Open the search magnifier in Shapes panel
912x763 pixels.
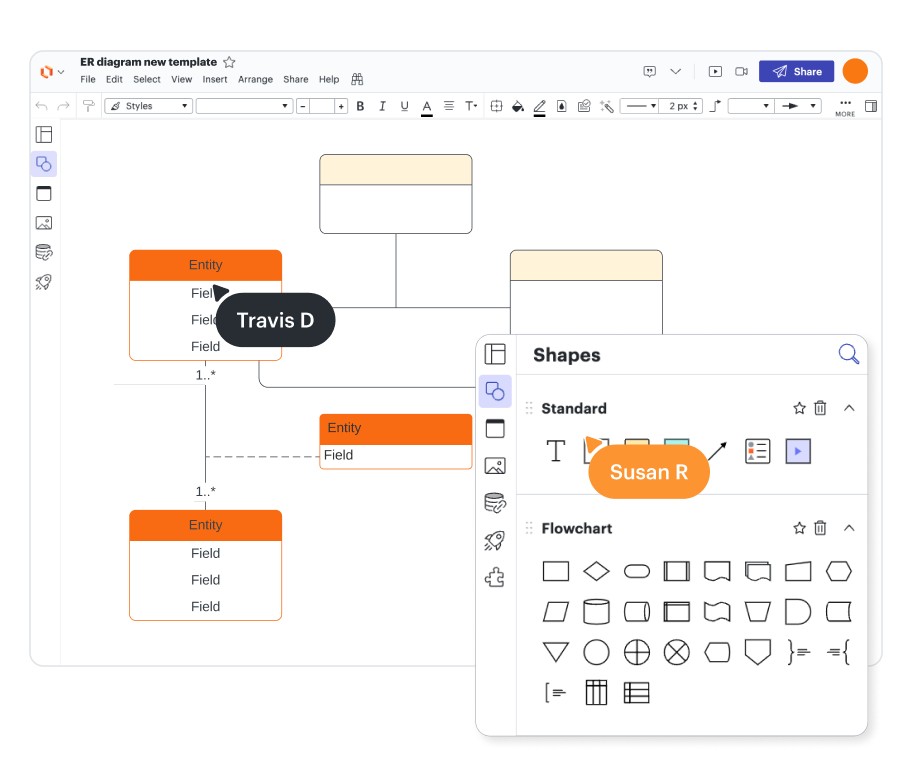[x=848, y=354]
